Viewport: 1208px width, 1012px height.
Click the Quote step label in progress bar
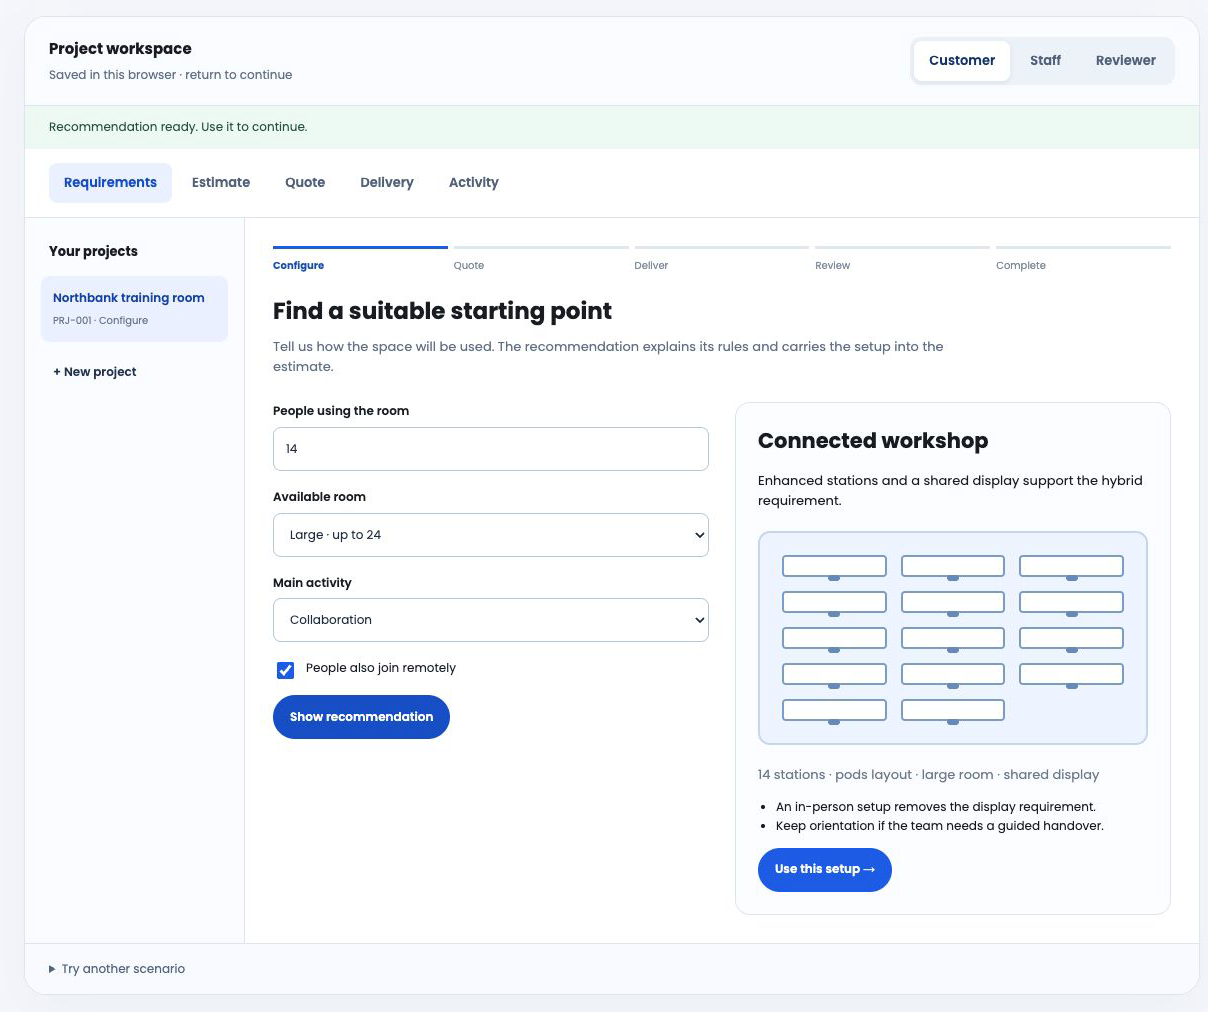469,265
